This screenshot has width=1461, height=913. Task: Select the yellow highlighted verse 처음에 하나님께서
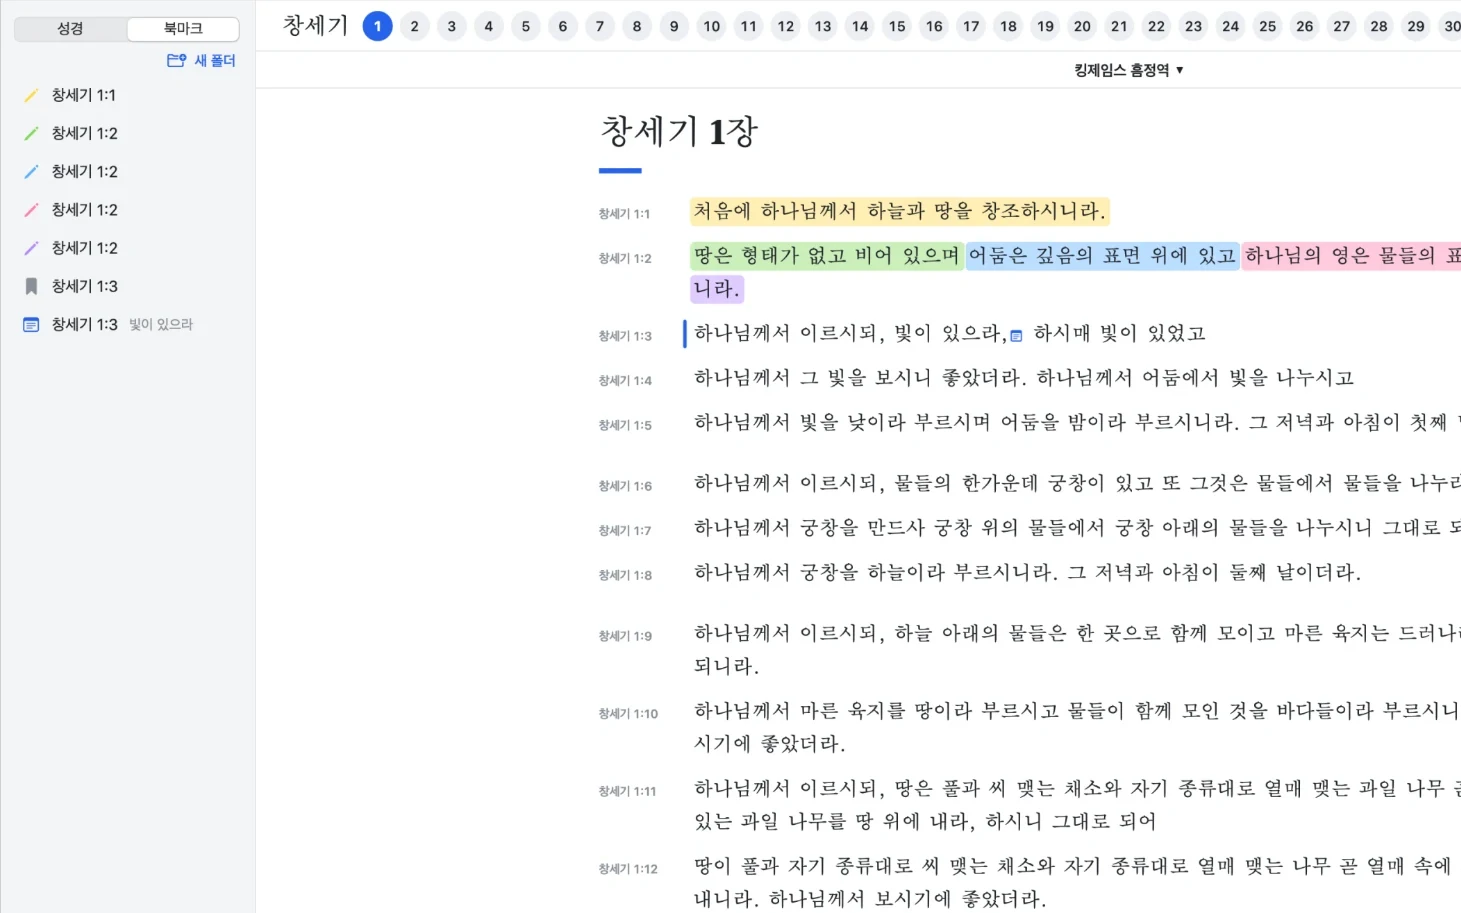pos(899,211)
